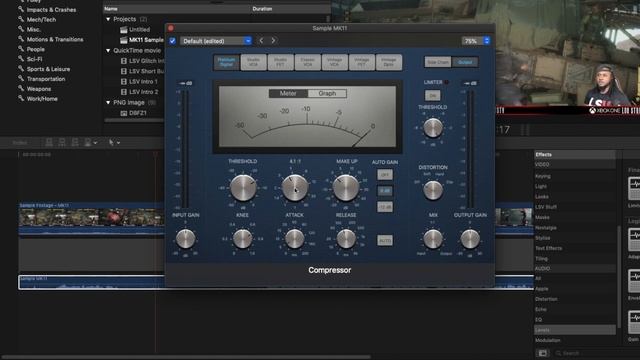Screen dimensions: 640x360
Task: Set Auto Gain to 0 dB
Action: (x=384, y=191)
